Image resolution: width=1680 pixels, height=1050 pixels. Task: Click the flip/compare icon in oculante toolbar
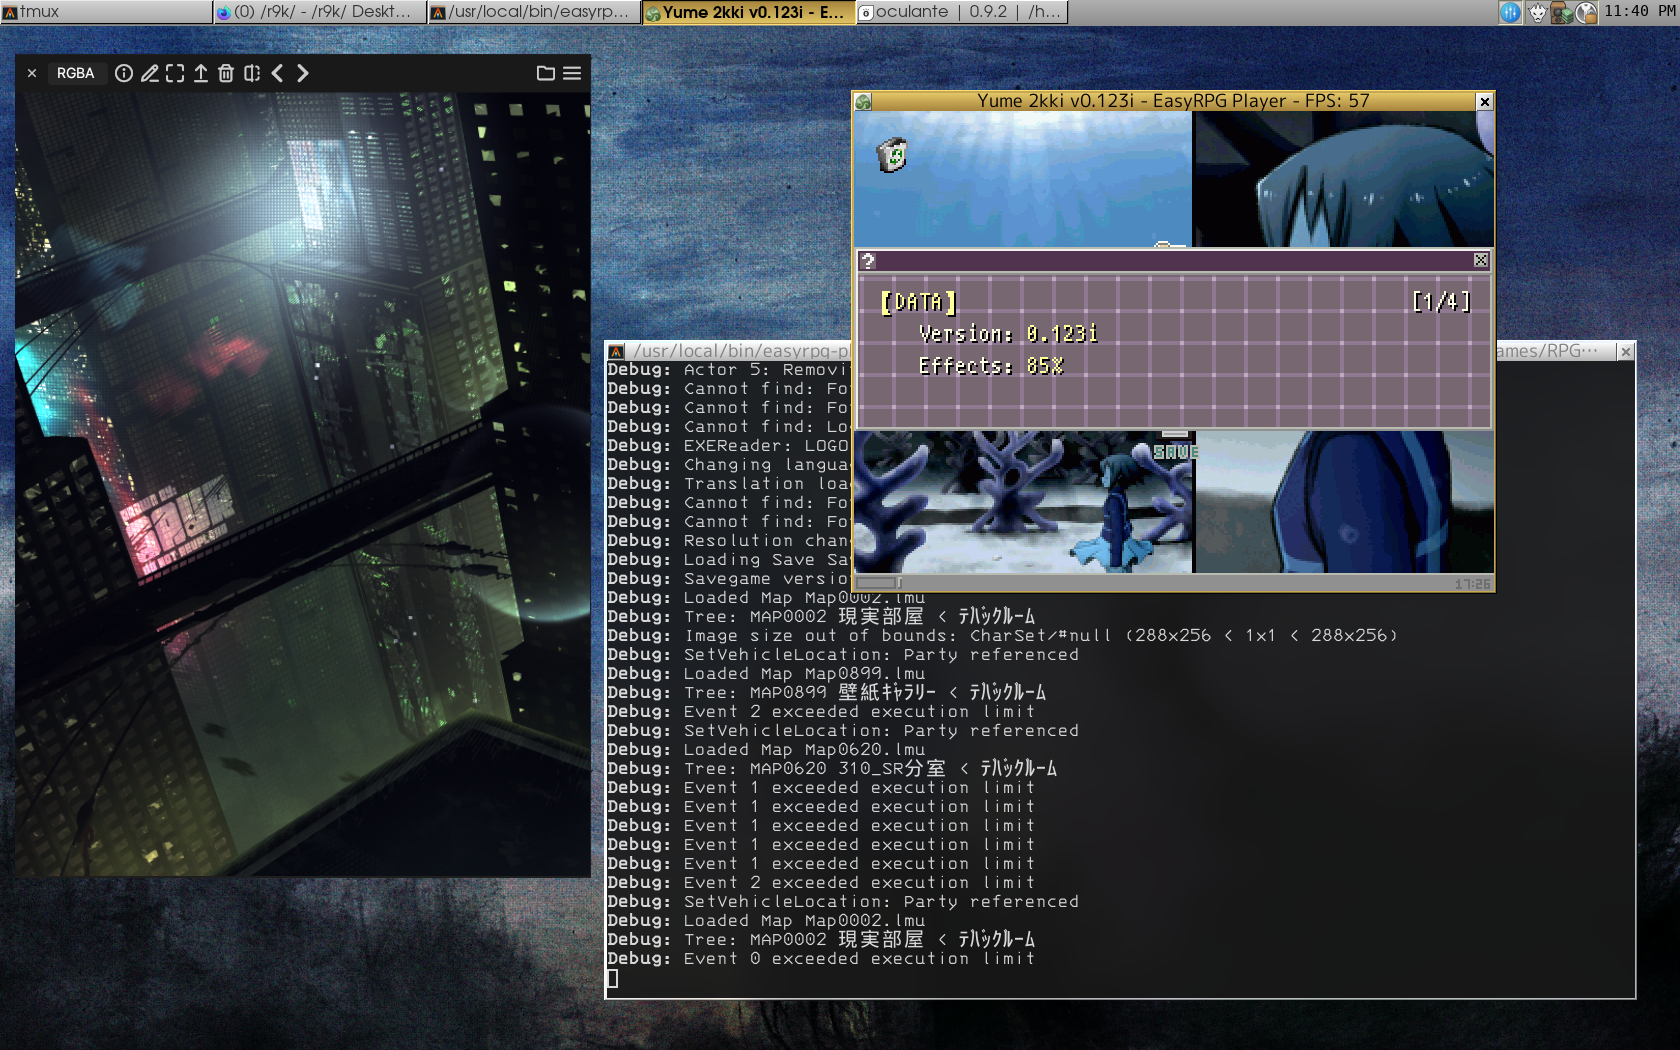pyautogui.click(x=252, y=73)
